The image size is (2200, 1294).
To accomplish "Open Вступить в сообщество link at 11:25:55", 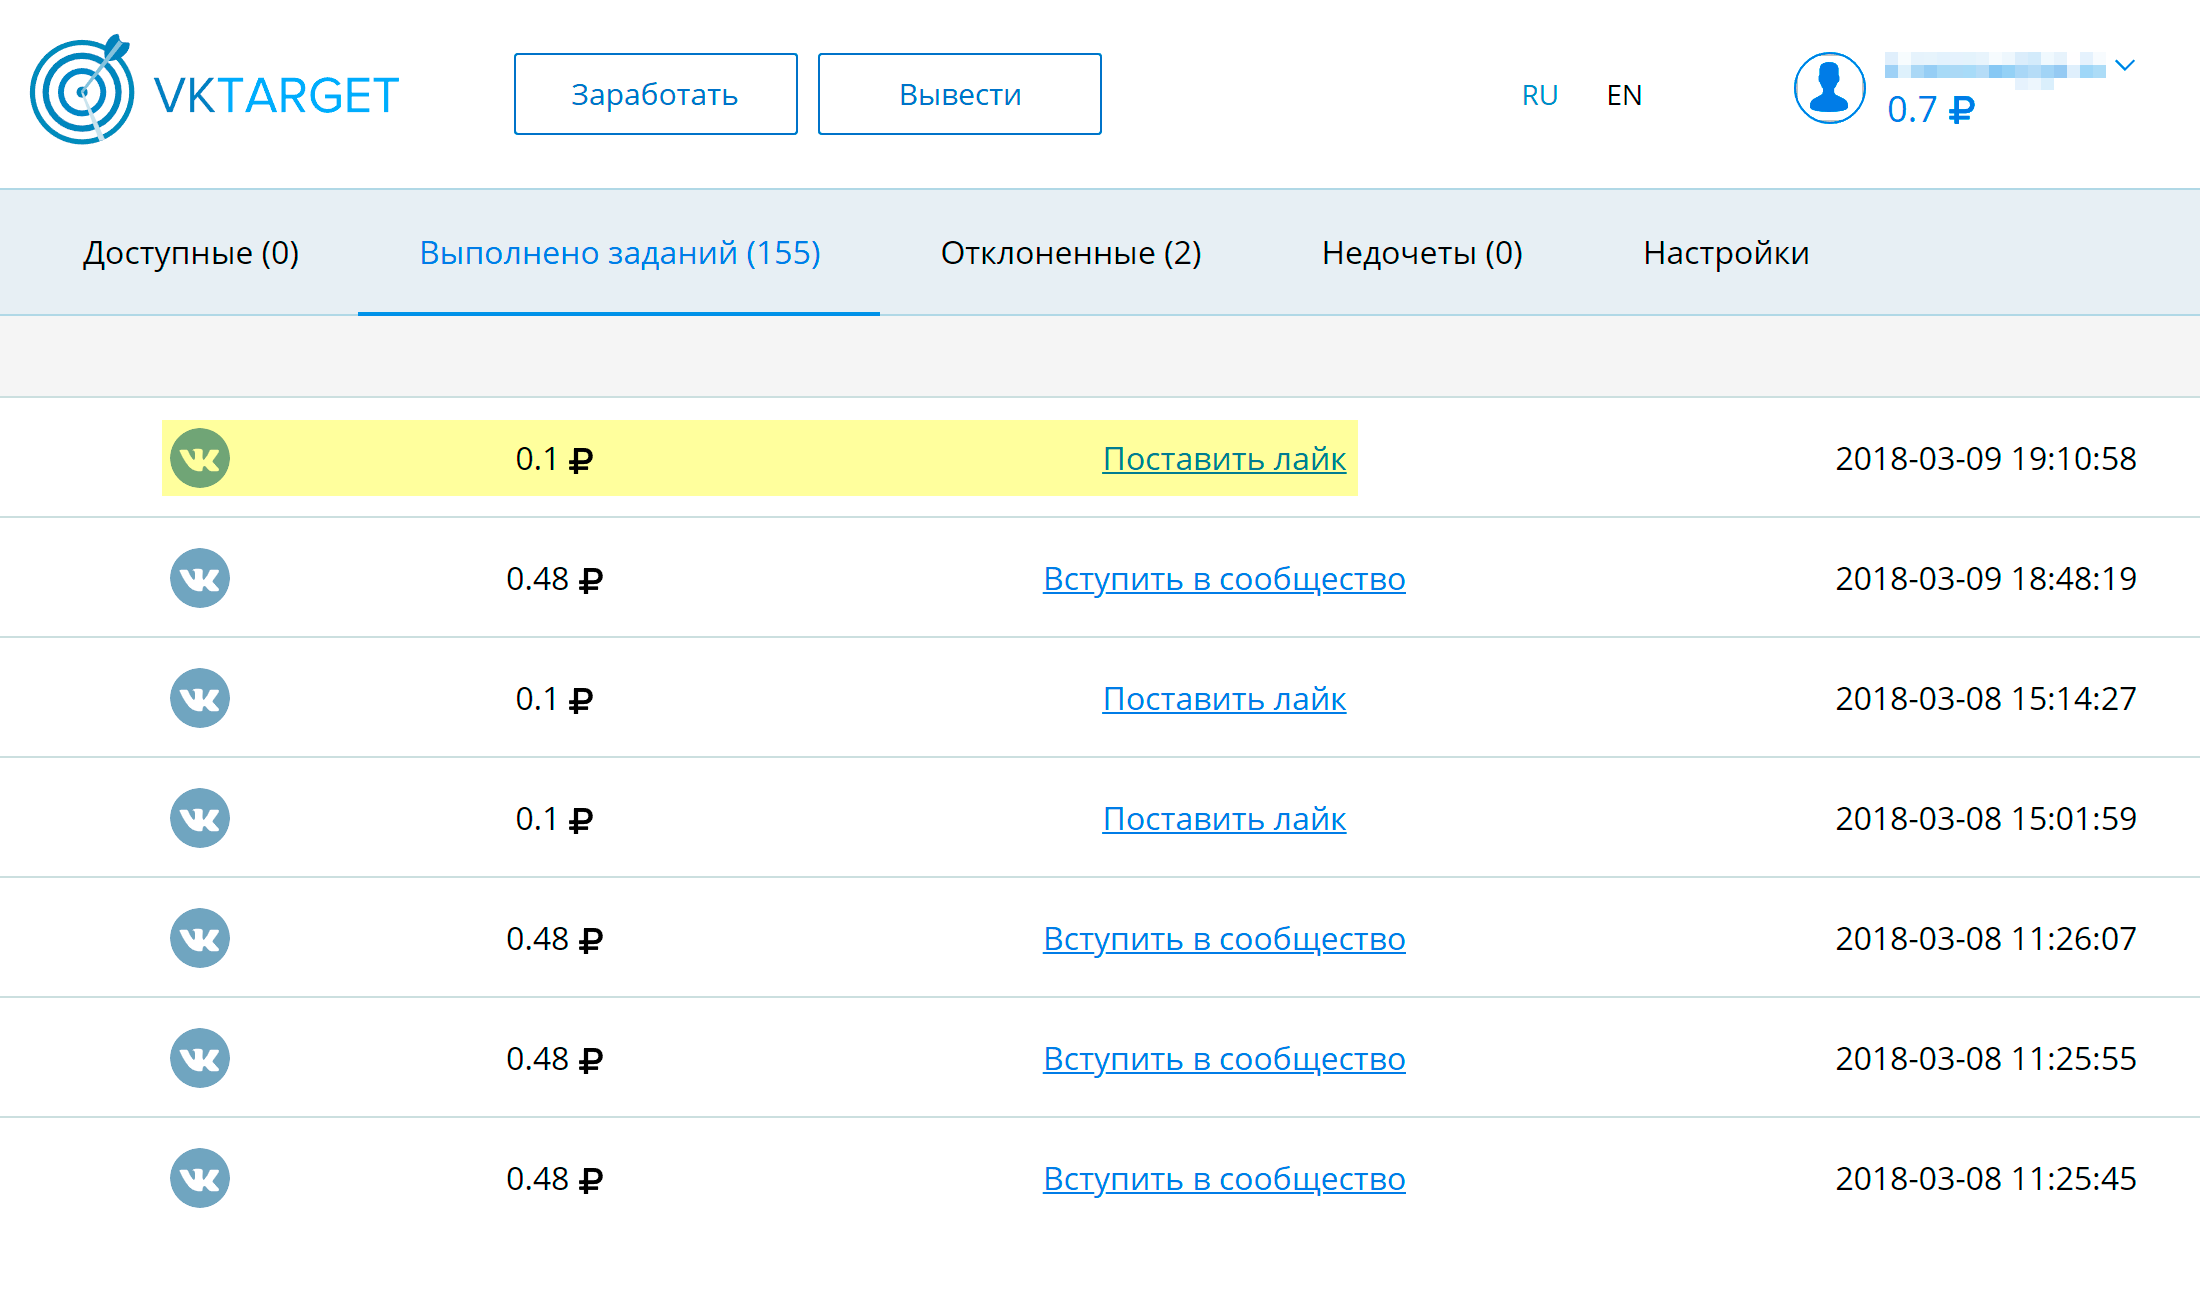I will click(x=1224, y=1058).
